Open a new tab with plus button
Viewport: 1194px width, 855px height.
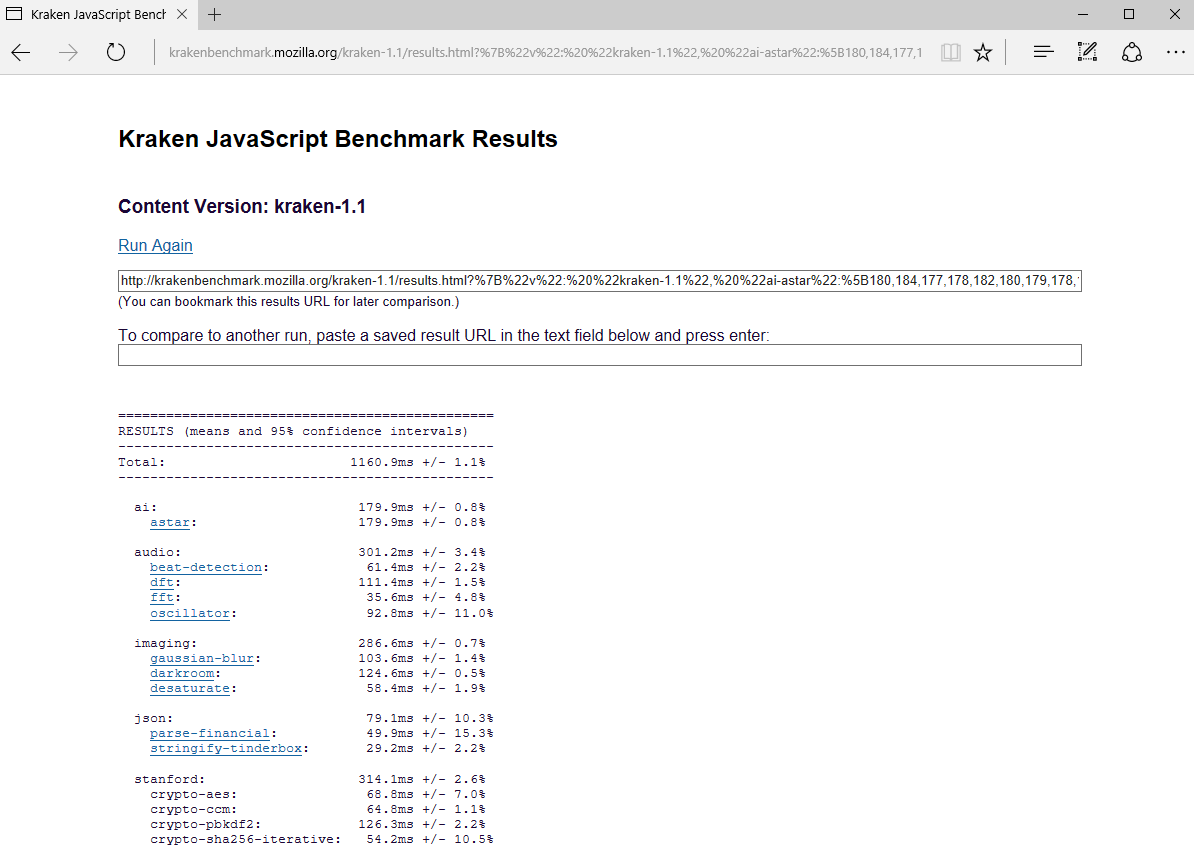point(215,14)
